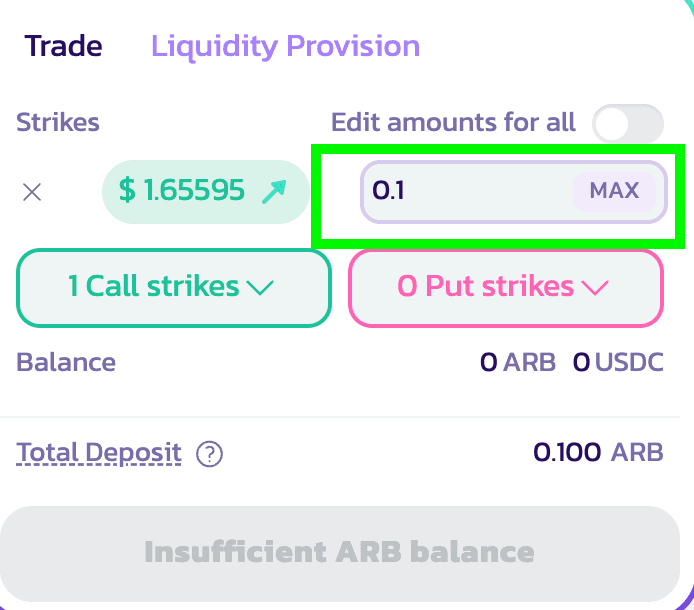This screenshot has width=694, height=610.
Task: Click the Edit amounts for all label text
Action: 453,123
